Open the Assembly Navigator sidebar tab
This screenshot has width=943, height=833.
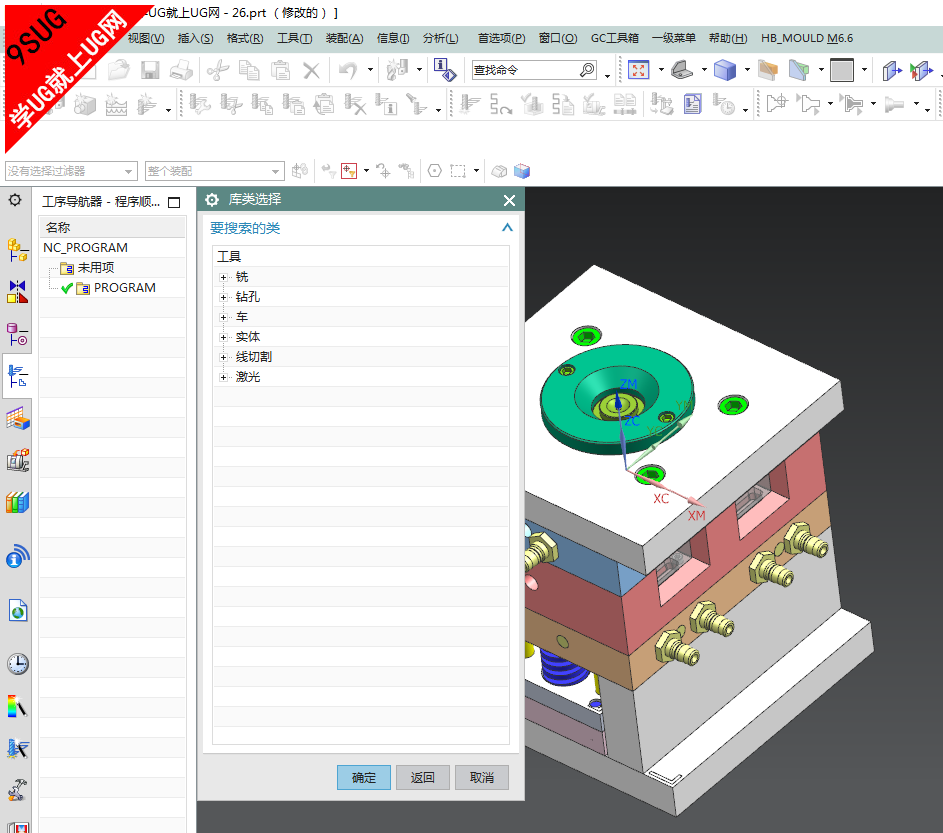pos(17,249)
